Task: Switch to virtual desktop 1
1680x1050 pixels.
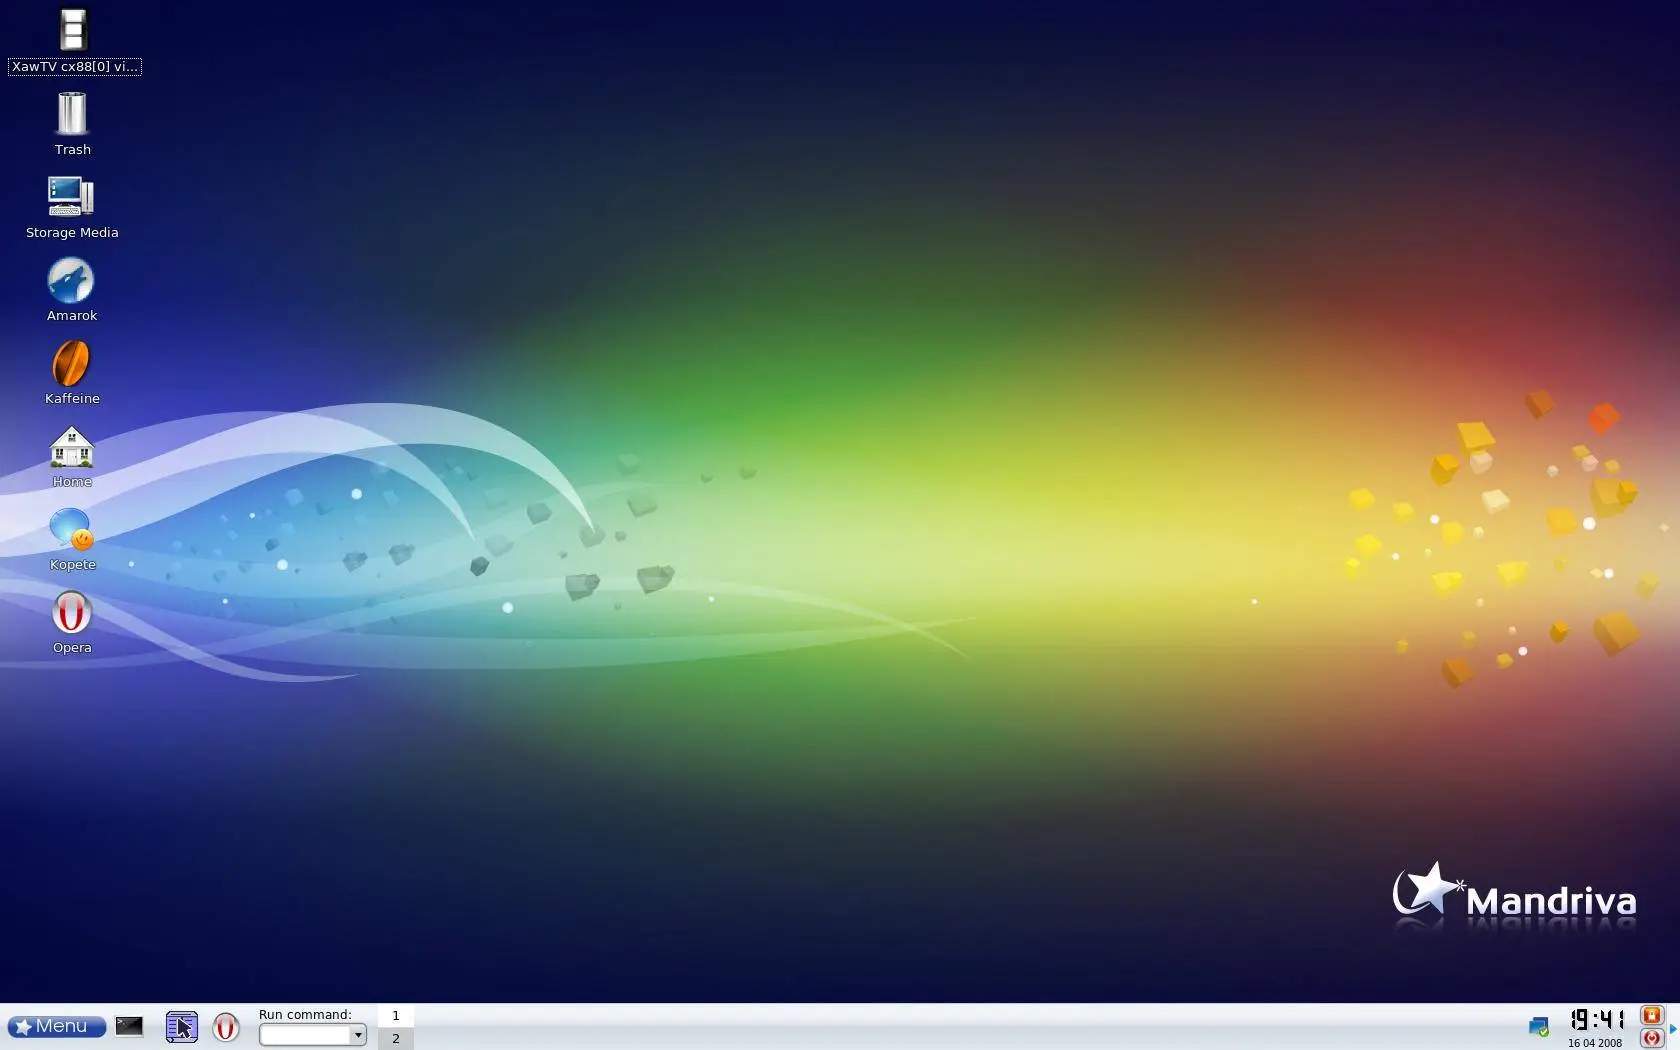Action: pyautogui.click(x=396, y=1015)
